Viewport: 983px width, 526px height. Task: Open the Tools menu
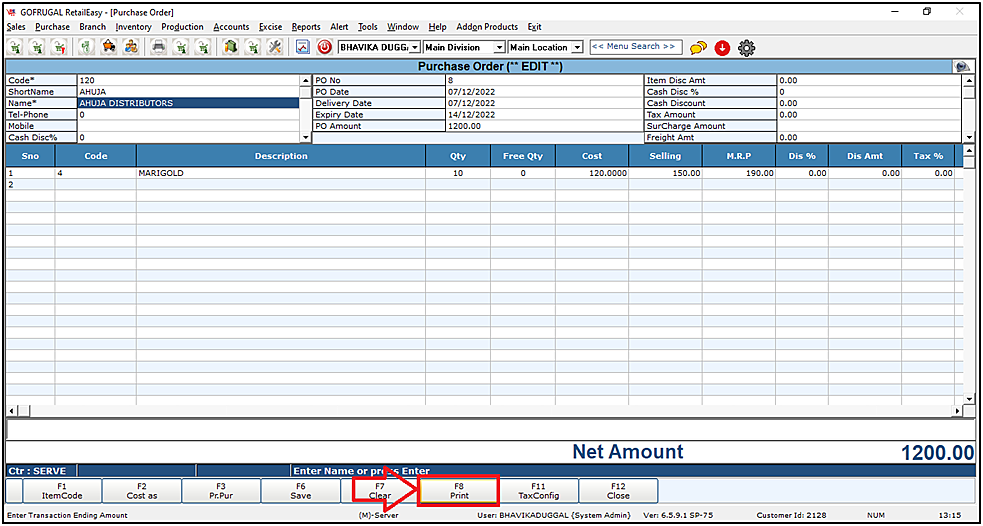point(368,27)
